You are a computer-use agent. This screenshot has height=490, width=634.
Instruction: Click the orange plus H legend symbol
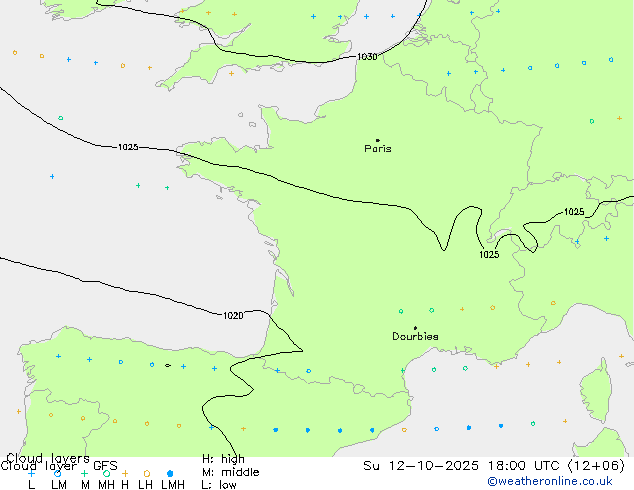125,473
